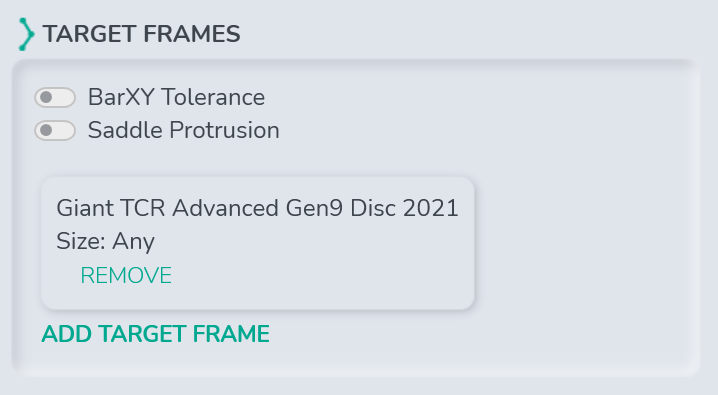Image resolution: width=718 pixels, height=395 pixels.
Task: Click the Any size value
Action: click(x=133, y=241)
